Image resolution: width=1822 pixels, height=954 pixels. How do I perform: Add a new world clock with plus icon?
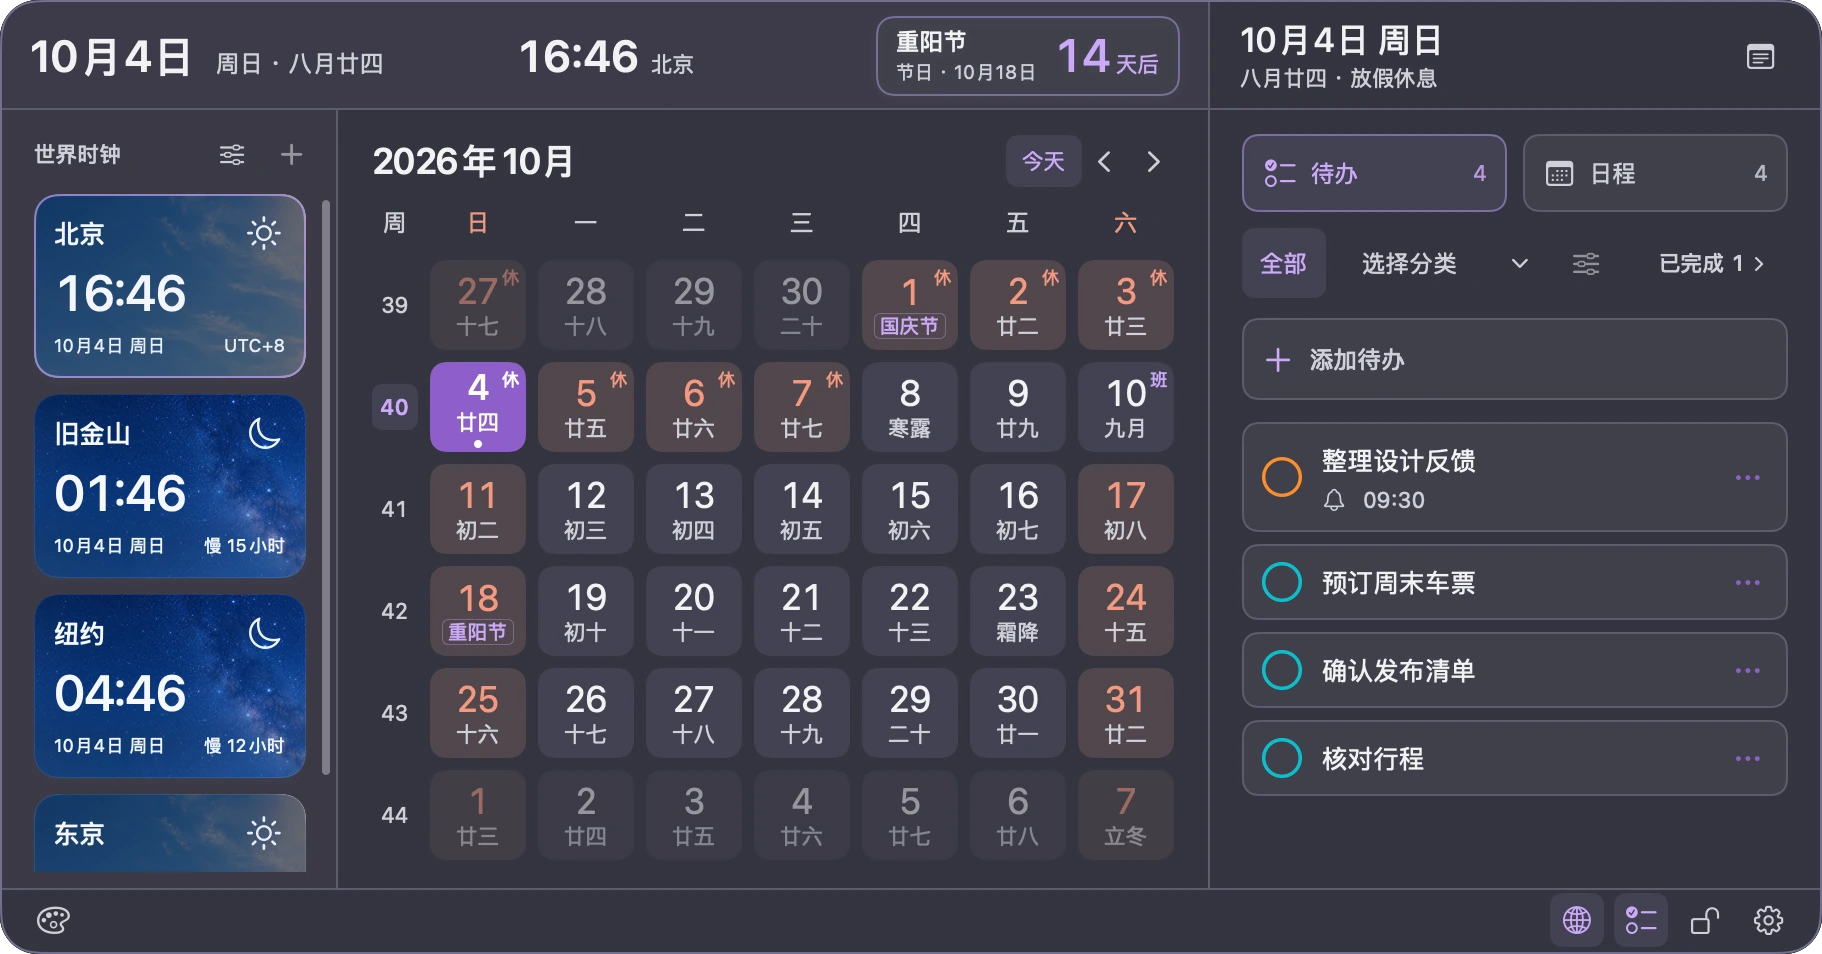tap(291, 155)
